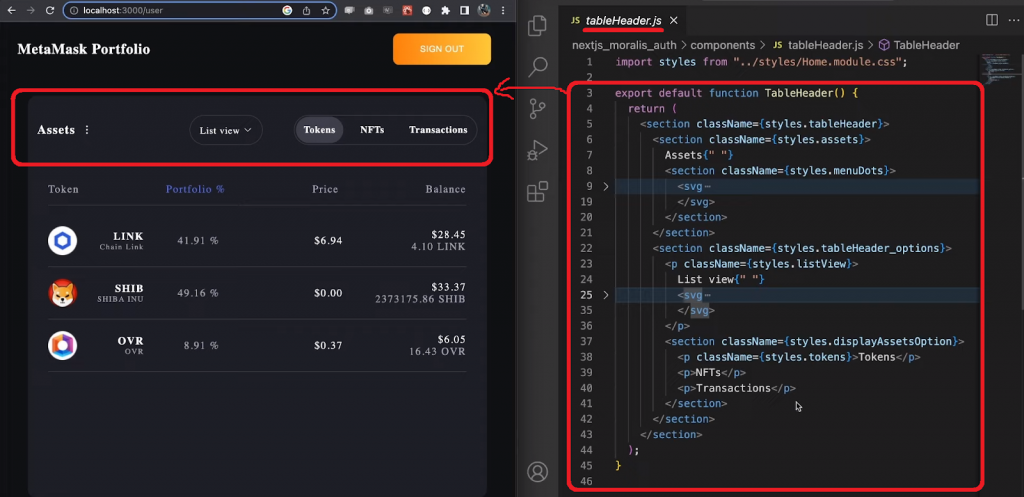Click the LINK token logo

tap(63, 241)
